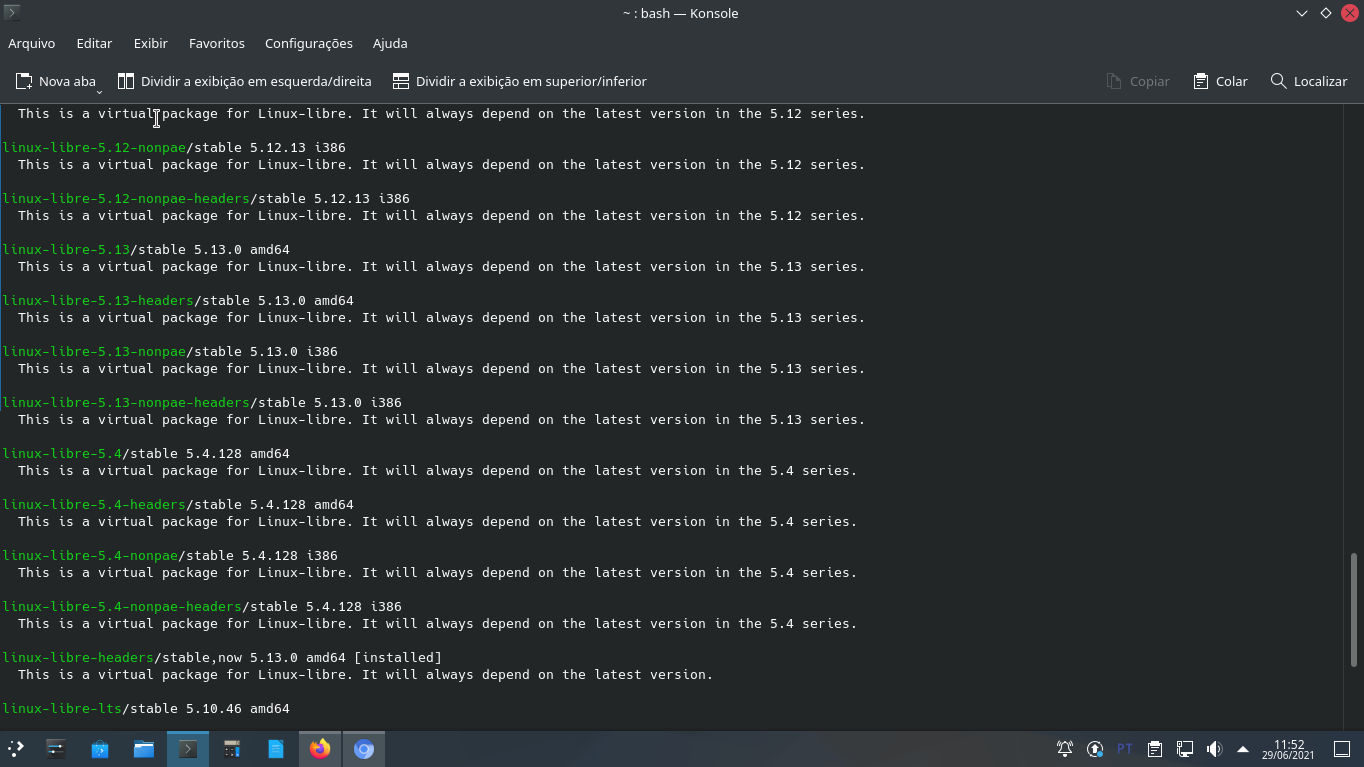Launch Firefox from the taskbar
Viewport: 1364px width, 767px height.
pyautogui.click(x=319, y=748)
